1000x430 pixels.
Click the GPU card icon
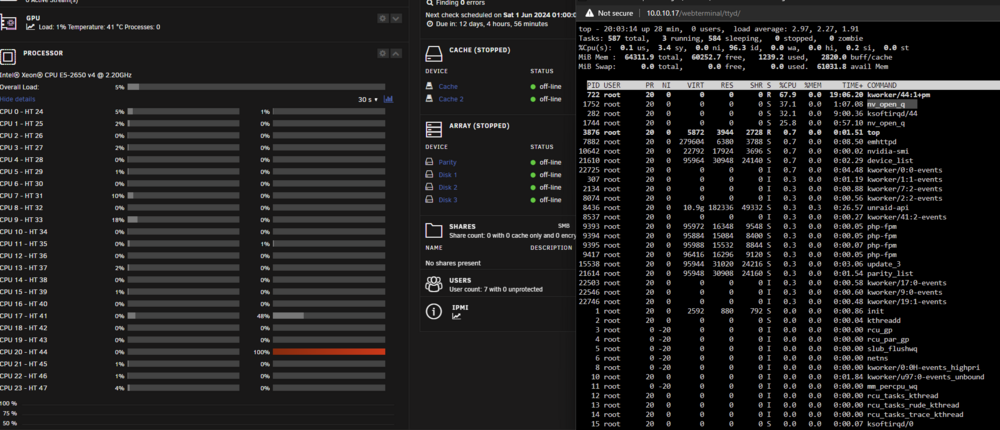click(8, 22)
